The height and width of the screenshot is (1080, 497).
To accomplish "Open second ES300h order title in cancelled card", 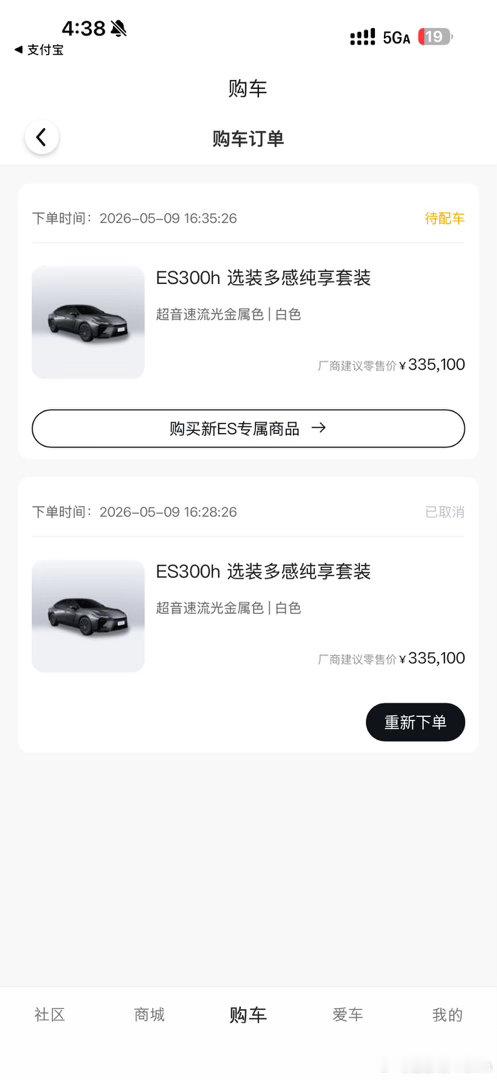I will [x=264, y=572].
